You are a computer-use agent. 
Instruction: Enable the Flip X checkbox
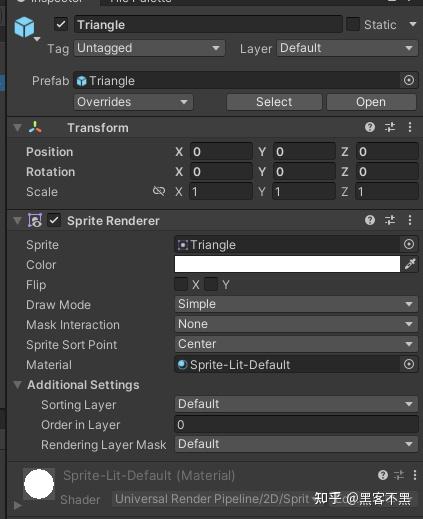tap(181, 284)
